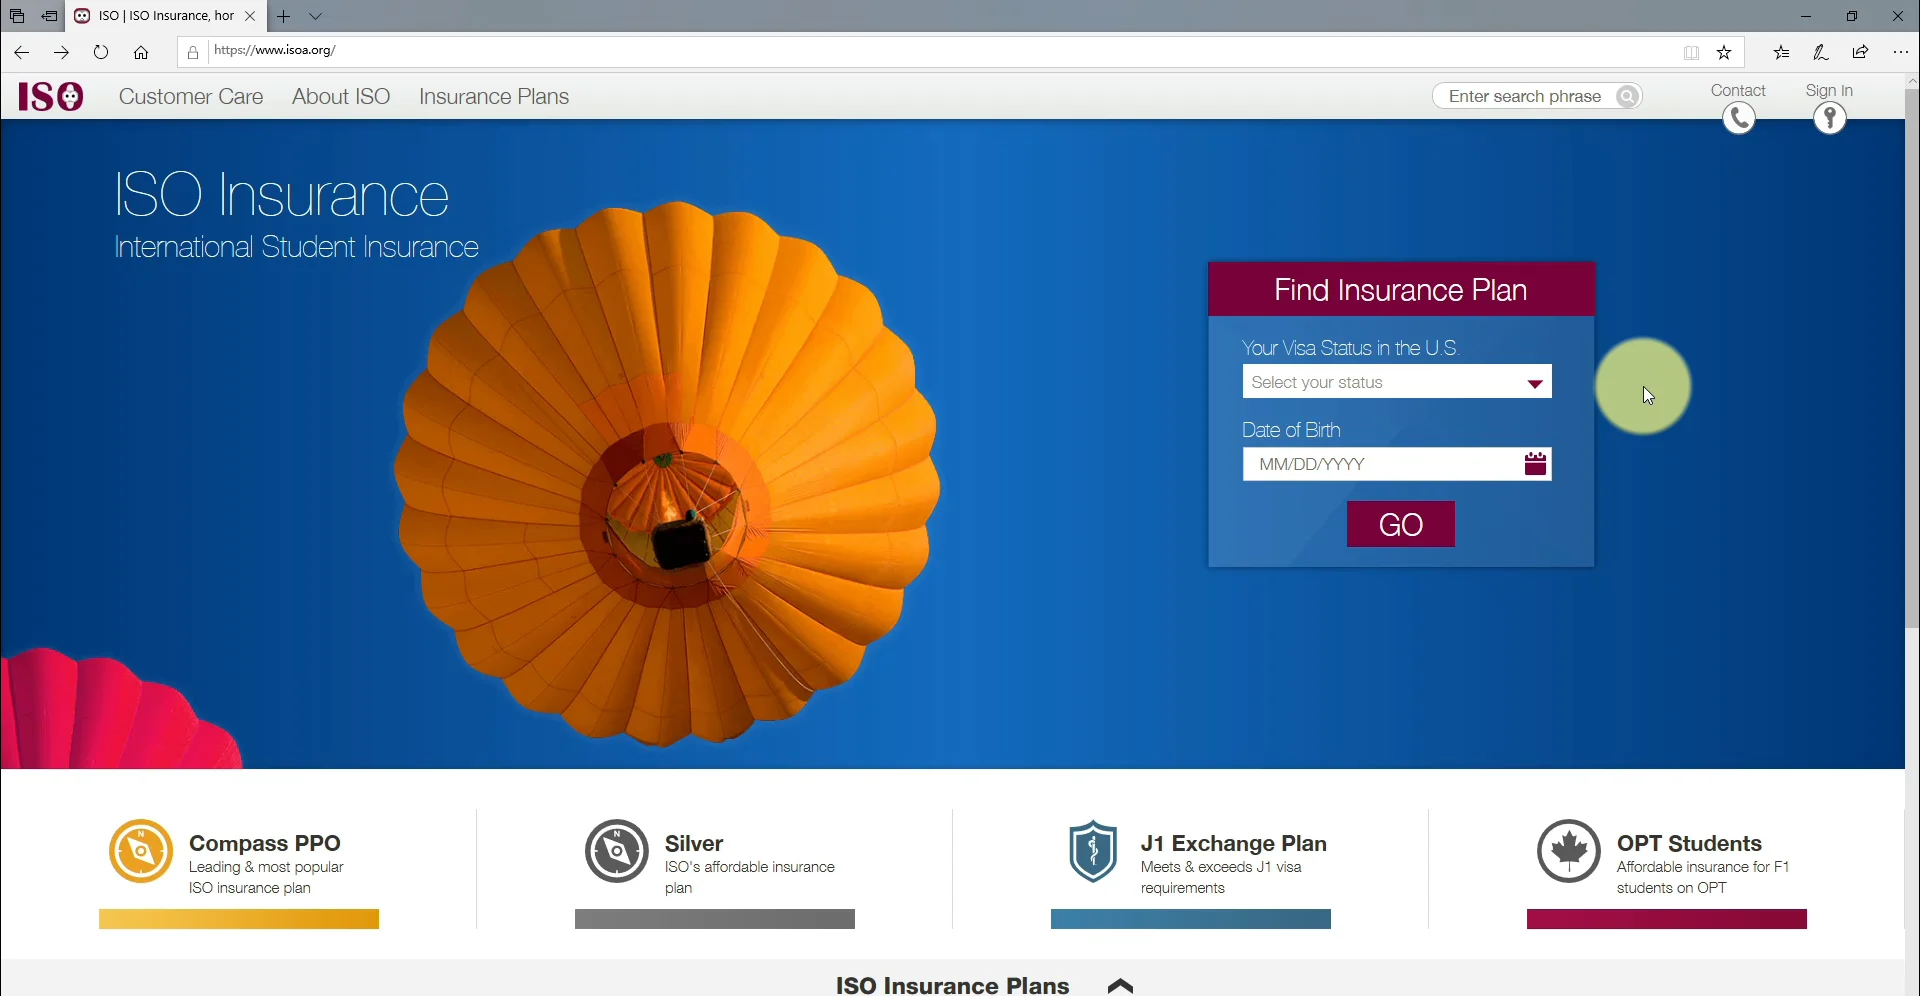1920x996 pixels.
Task: Collapse the ISO Insurance Plans chevron
Action: click(1120, 986)
